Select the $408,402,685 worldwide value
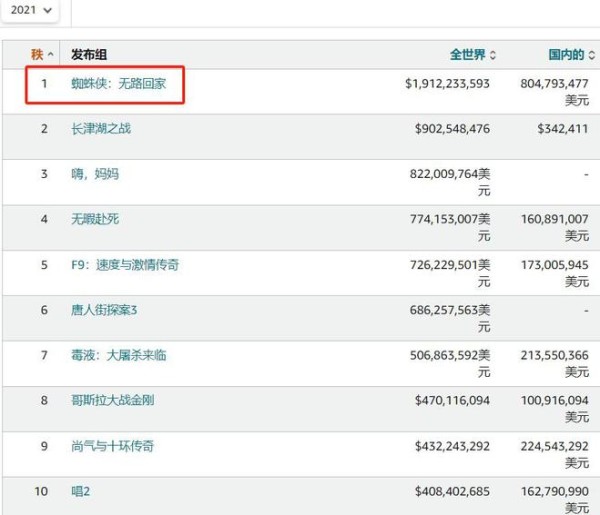Image resolution: width=600 pixels, height=515 pixels. tap(452, 491)
